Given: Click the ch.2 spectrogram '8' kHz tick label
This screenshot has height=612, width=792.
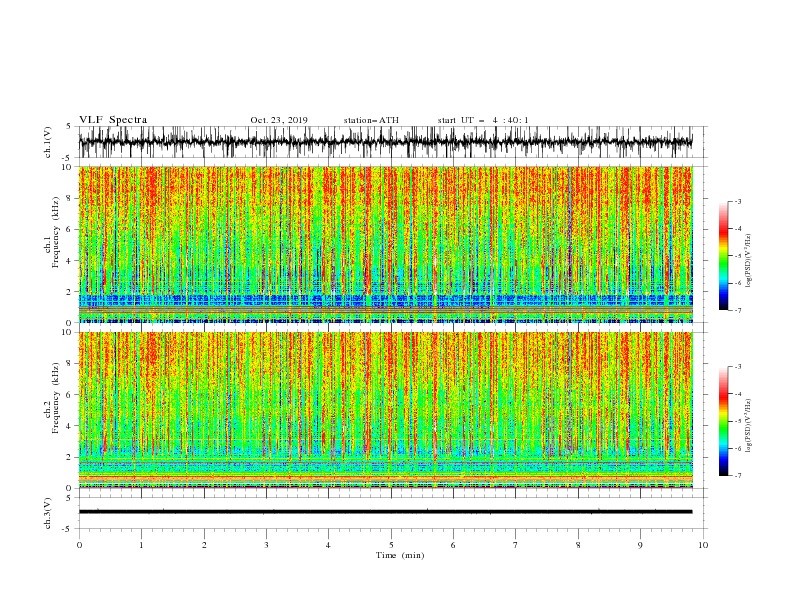Looking at the screenshot, I should click(70, 364).
